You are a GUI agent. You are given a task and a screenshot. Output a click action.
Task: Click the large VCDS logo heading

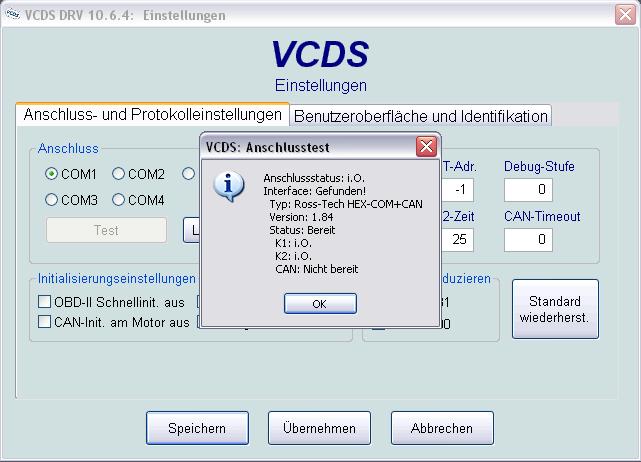click(320, 54)
